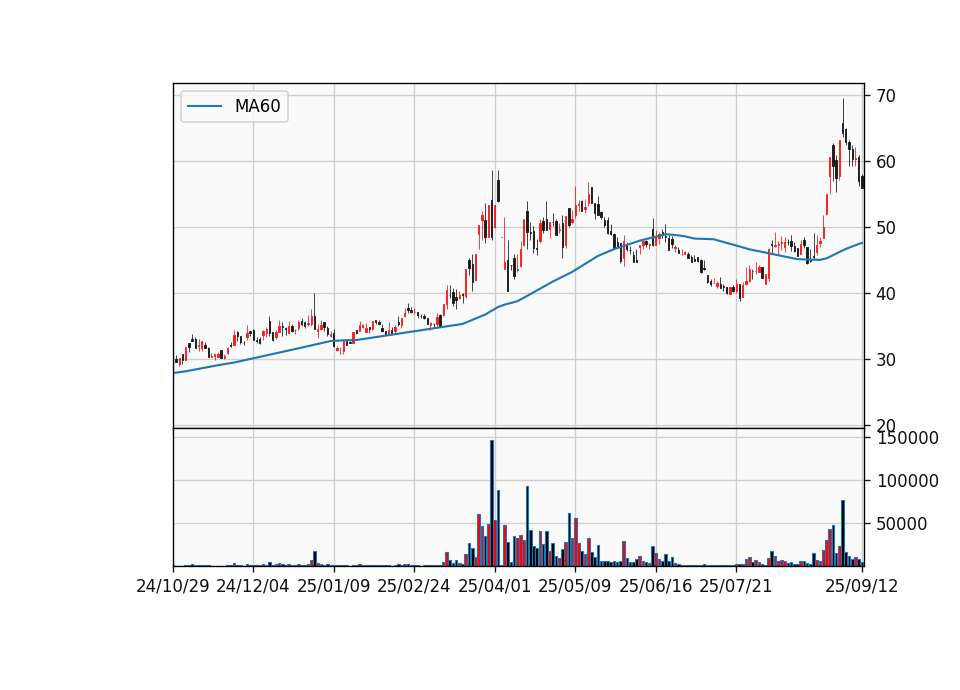The height and width of the screenshot is (690, 960).
Task: Click the volume axis value 100000
Action: [908, 481]
